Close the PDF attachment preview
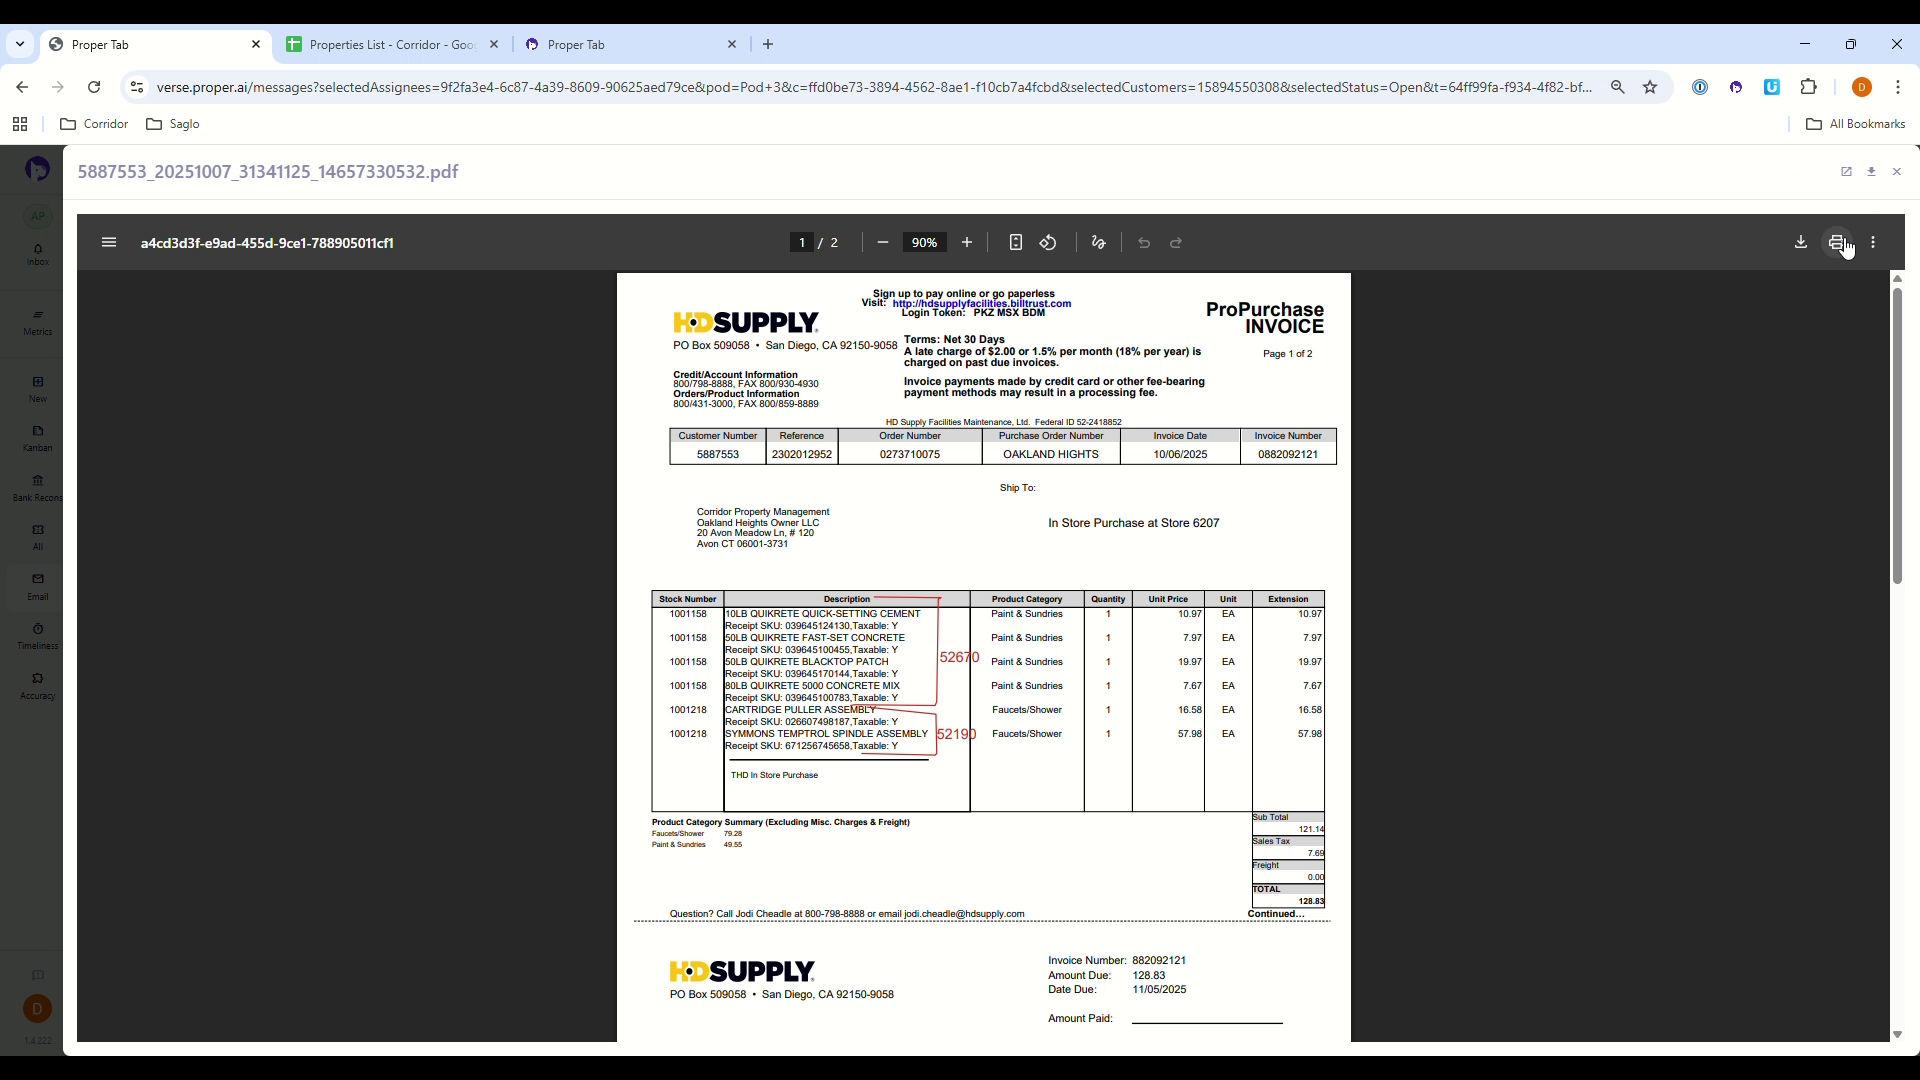Screen dimensions: 1920x1080 click(1896, 172)
